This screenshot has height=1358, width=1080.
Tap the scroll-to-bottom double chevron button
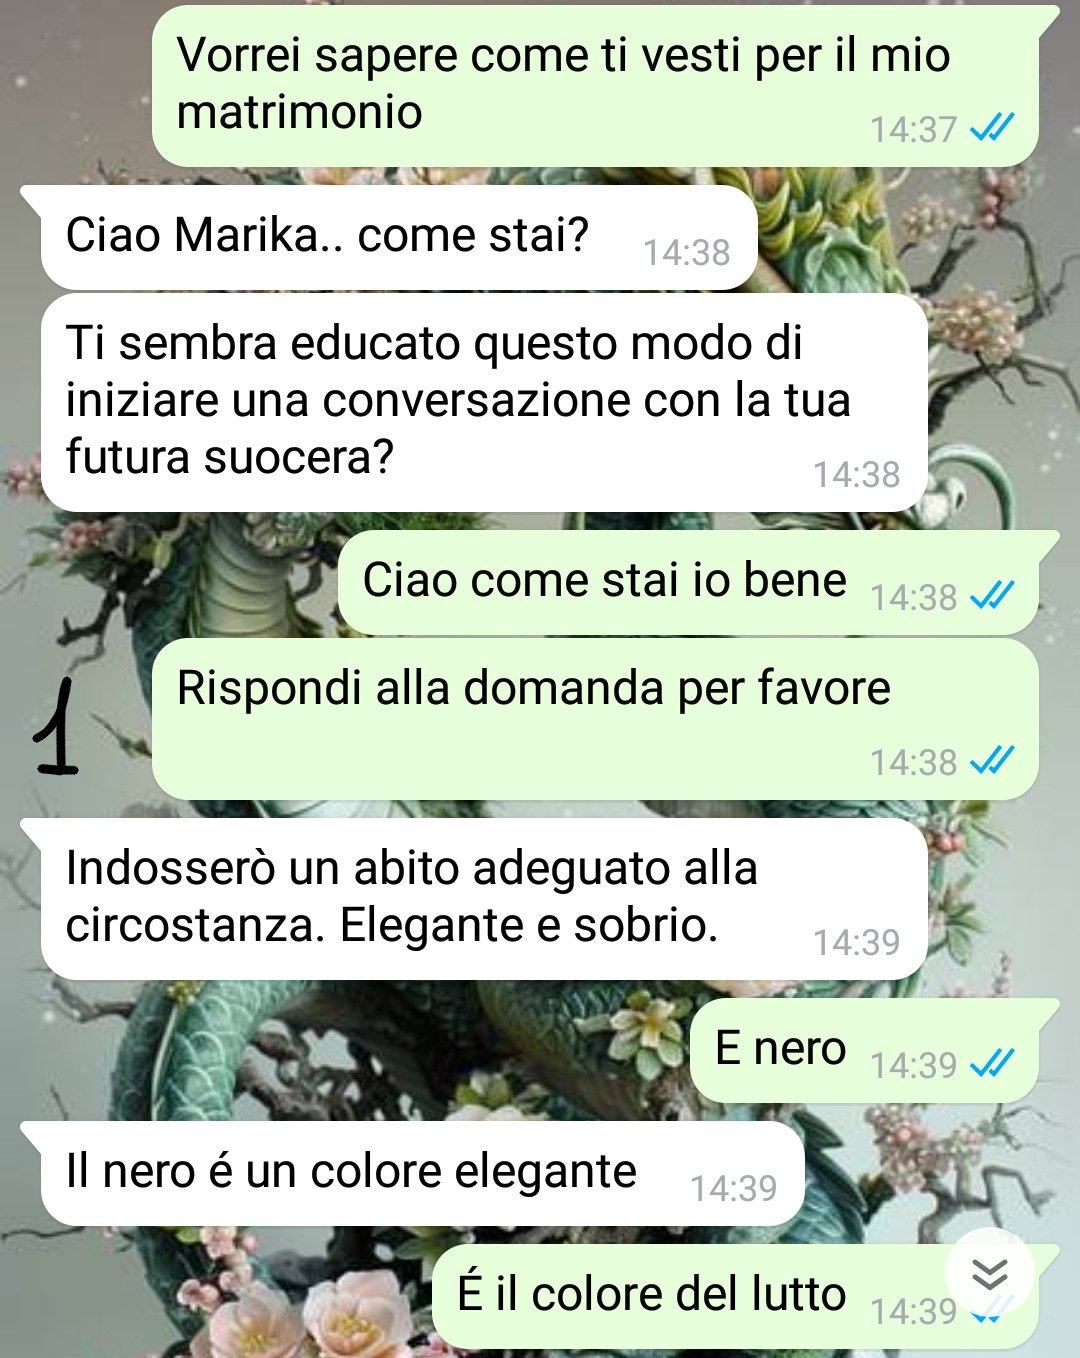[989, 1274]
